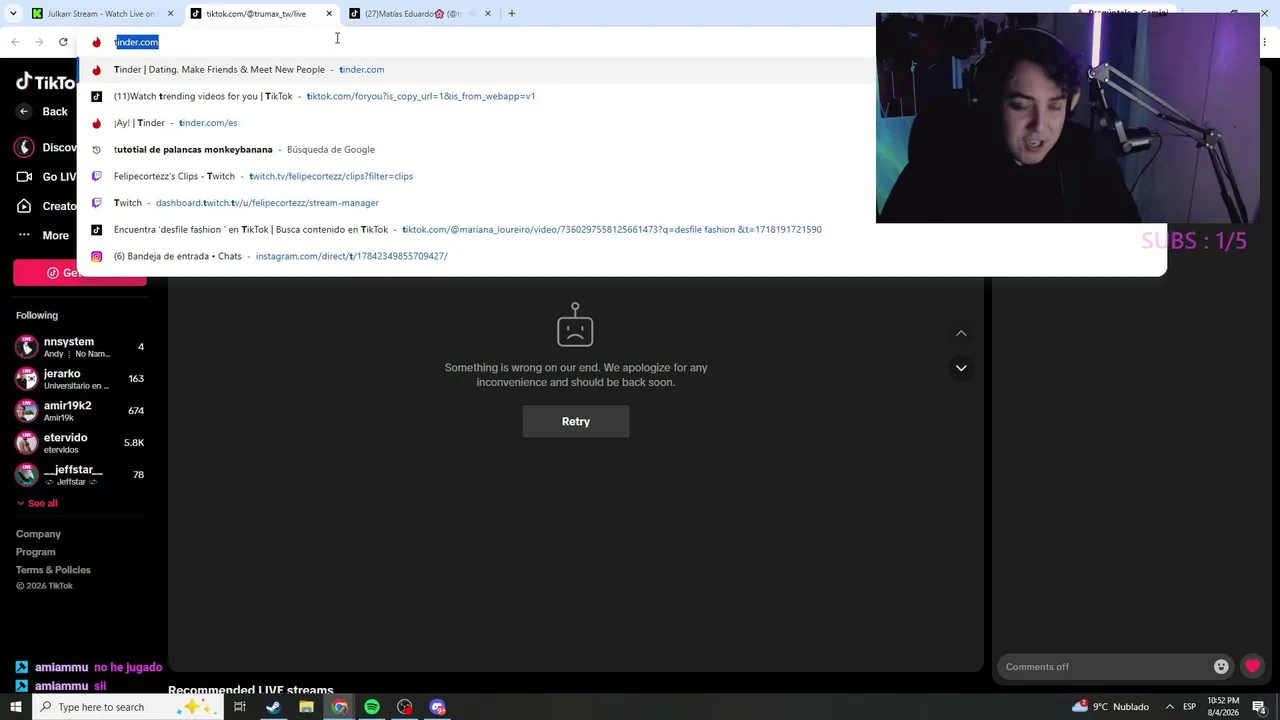Open nnsystem's live from Following list
This screenshot has height=720, width=1280.
pyautogui.click(x=81, y=347)
